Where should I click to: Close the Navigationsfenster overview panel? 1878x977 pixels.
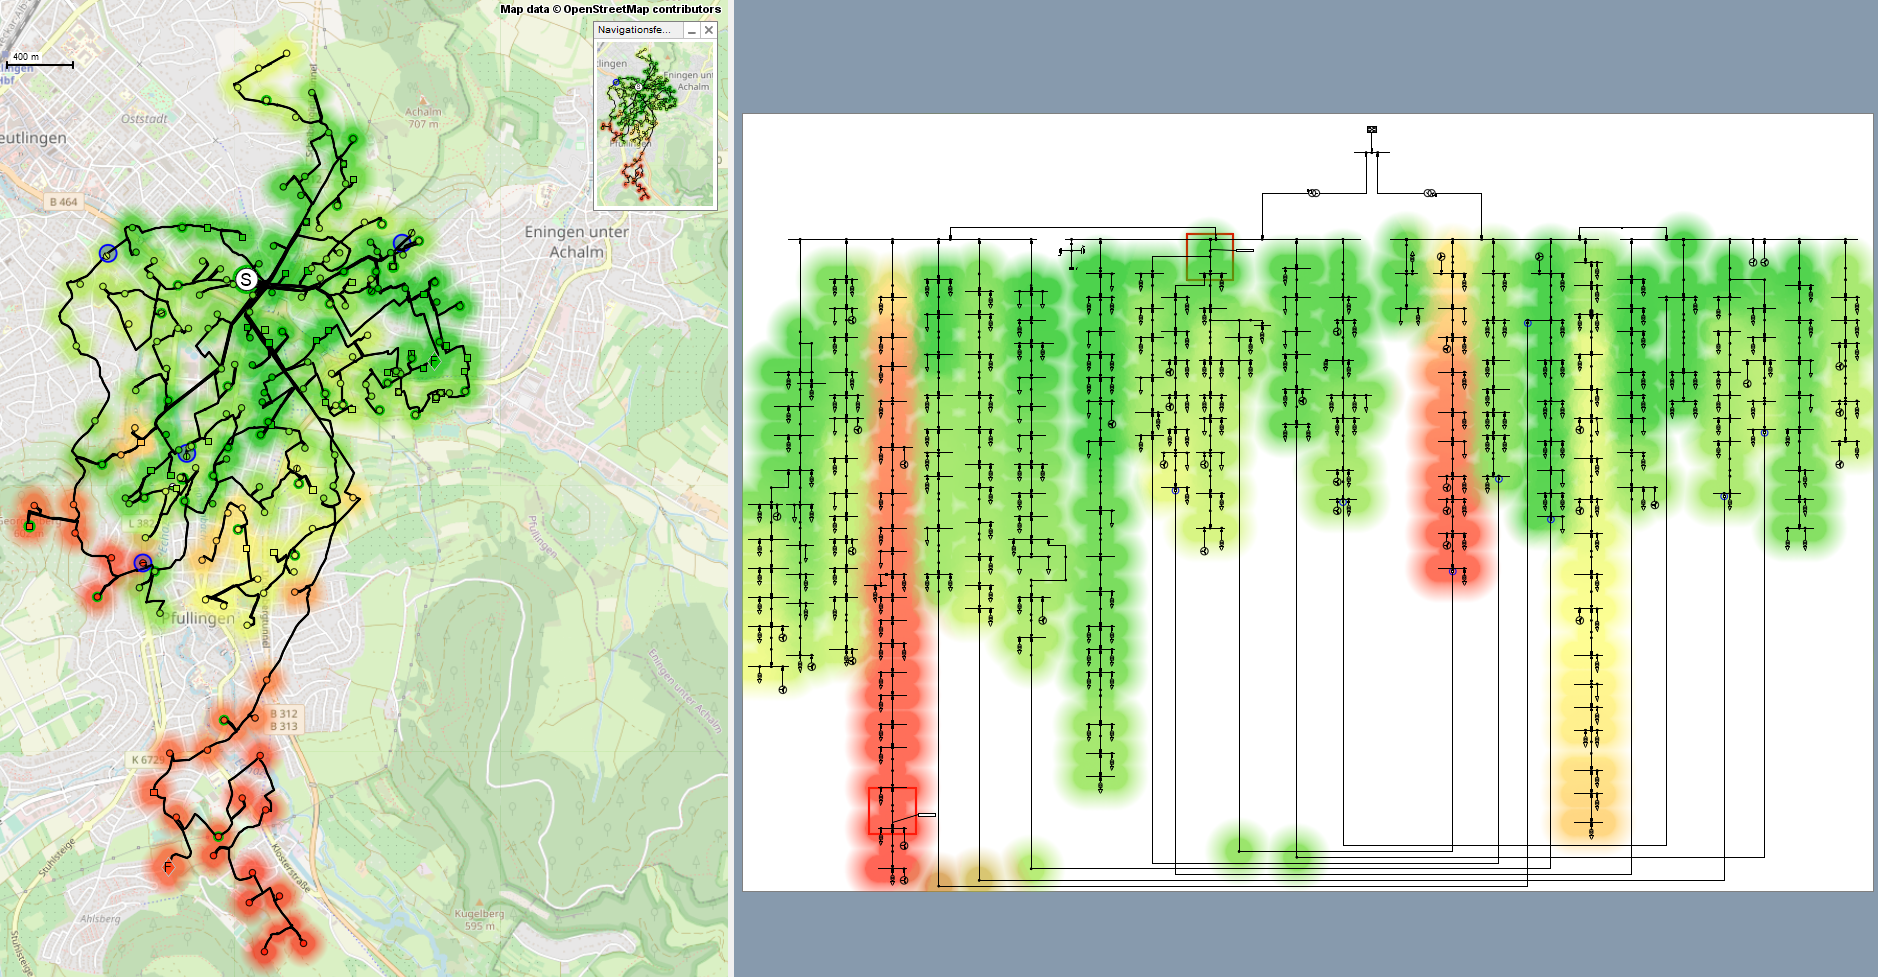[708, 30]
